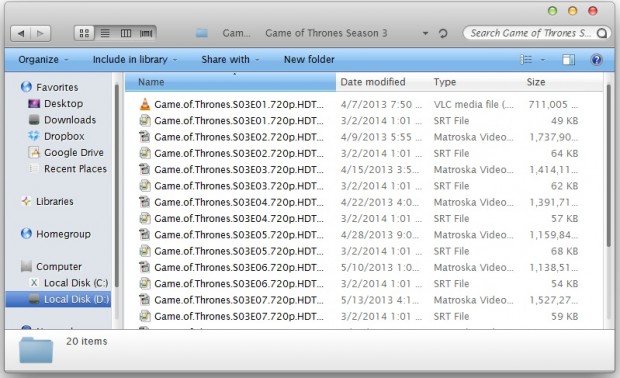
Task: Click the Google Drive icon in sidebar
Action: pos(34,152)
